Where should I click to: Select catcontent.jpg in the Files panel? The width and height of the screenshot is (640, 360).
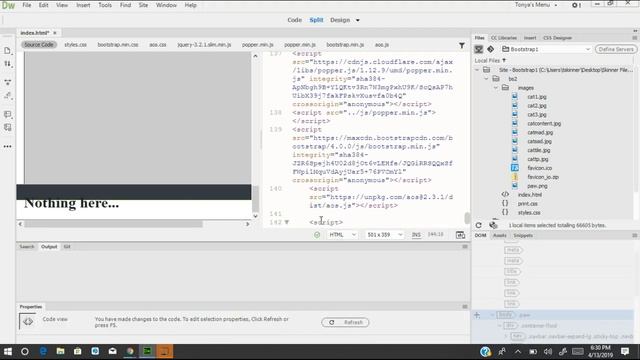544,123
